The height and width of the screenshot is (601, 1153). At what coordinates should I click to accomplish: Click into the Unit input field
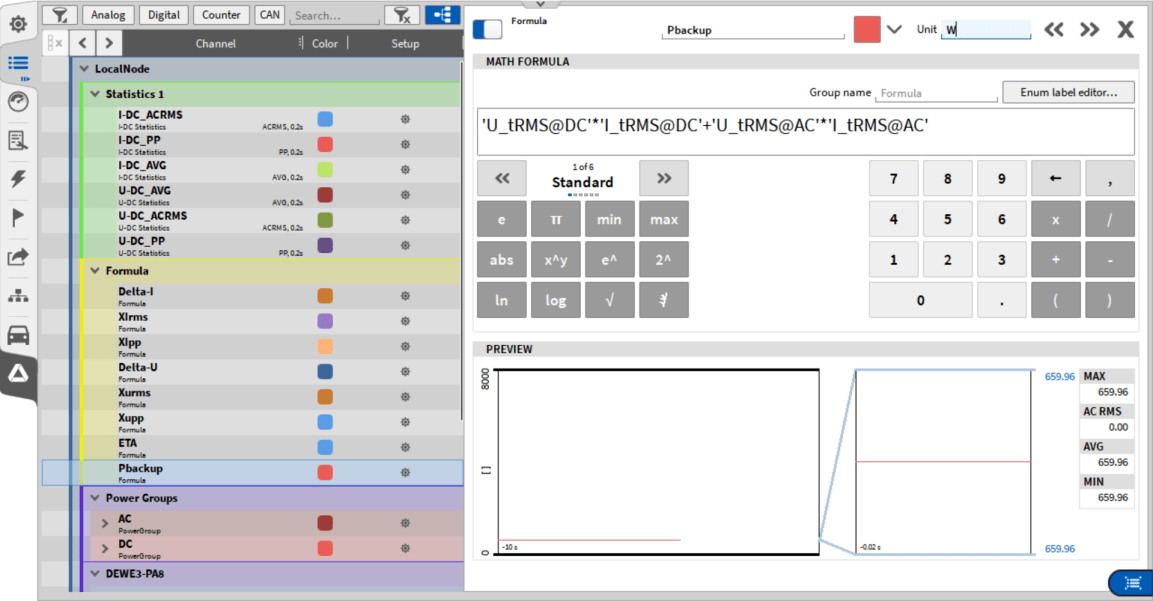pyautogui.click(x=986, y=30)
